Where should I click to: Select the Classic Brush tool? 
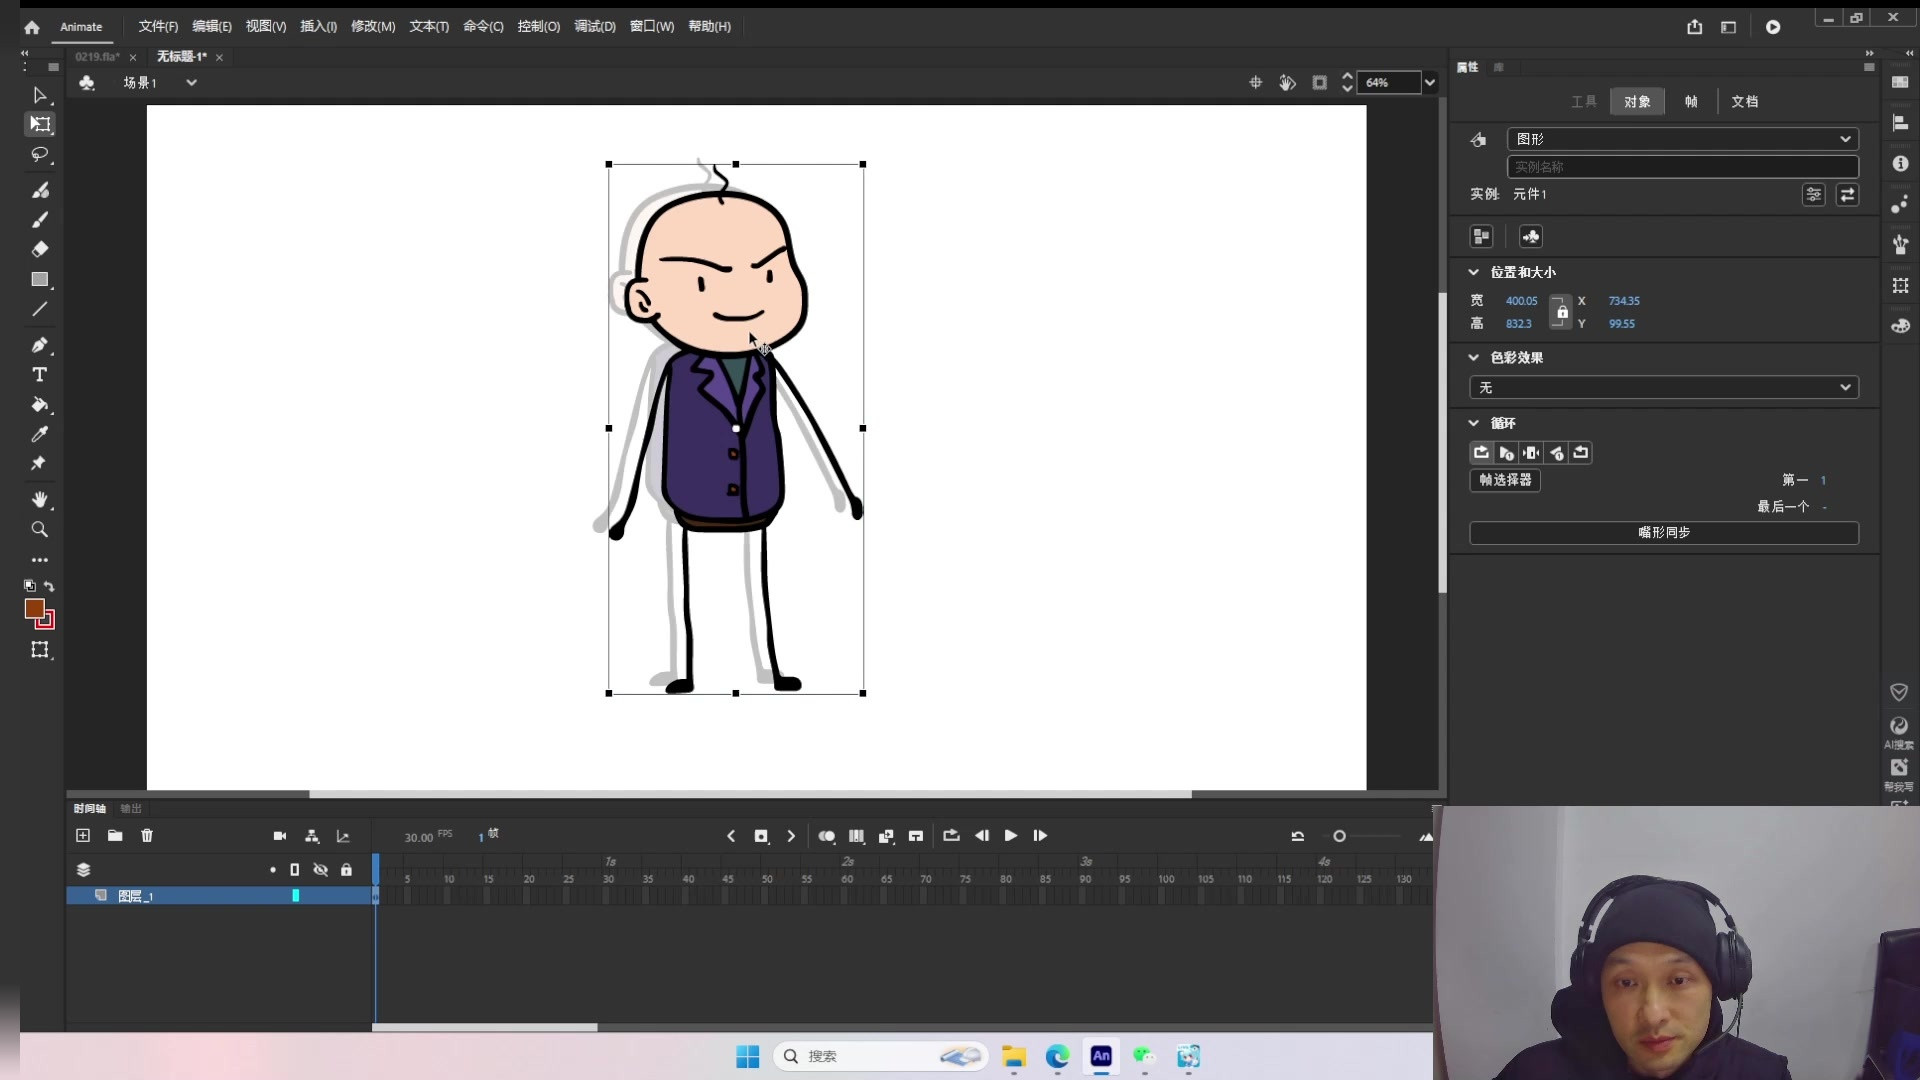(40, 220)
